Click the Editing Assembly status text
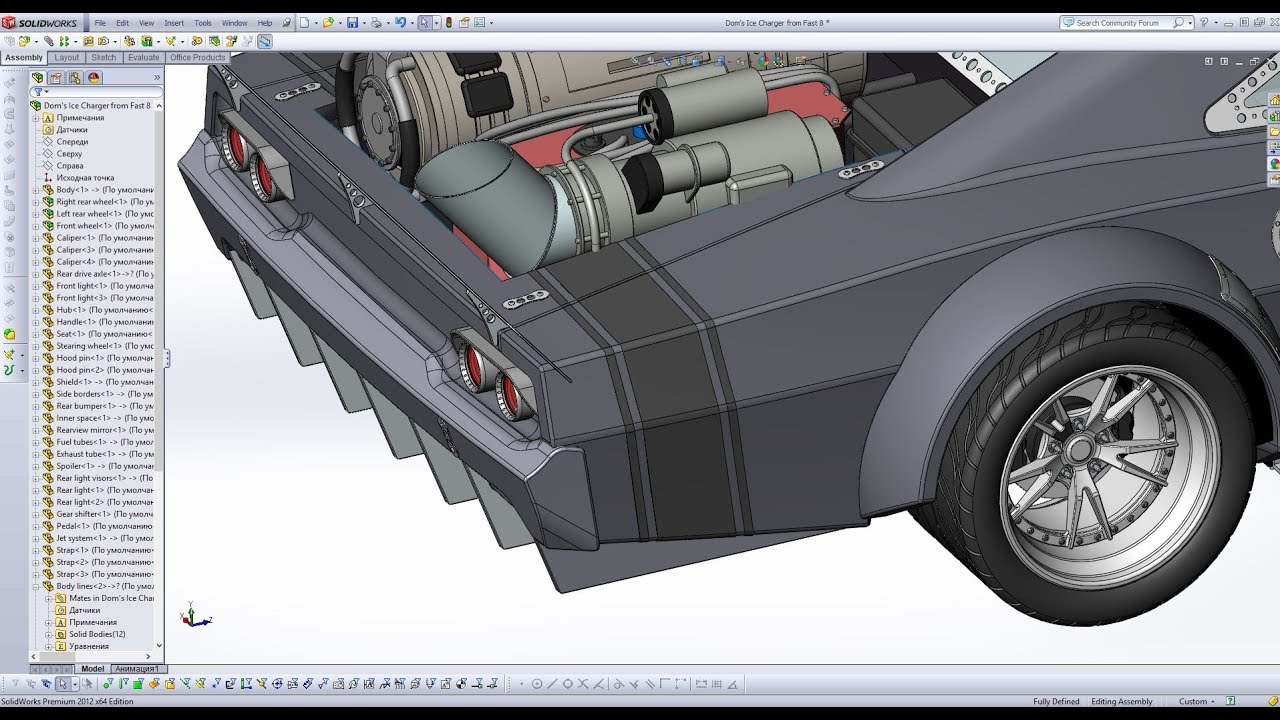Viewport: 1280px width, 720px height. point(1121,702)
